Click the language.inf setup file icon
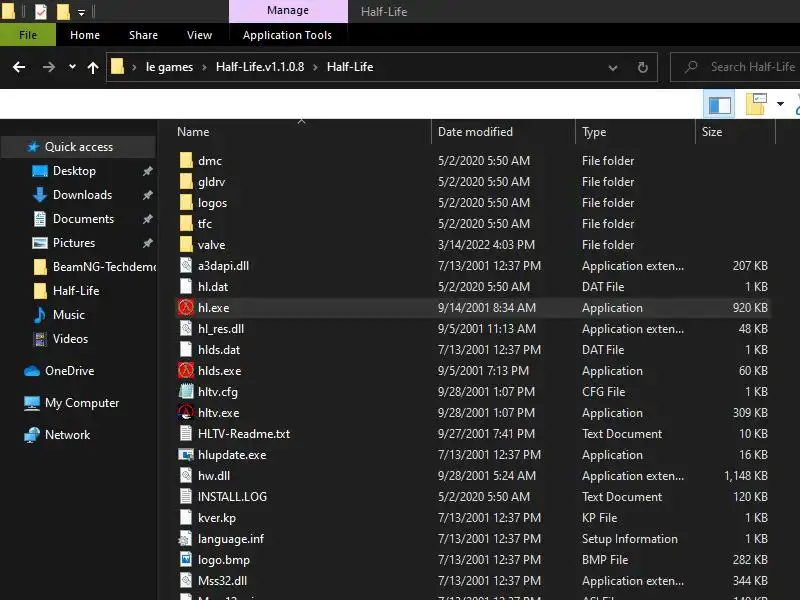Screen dimensions: 800x600 click(x=186, y=539)
